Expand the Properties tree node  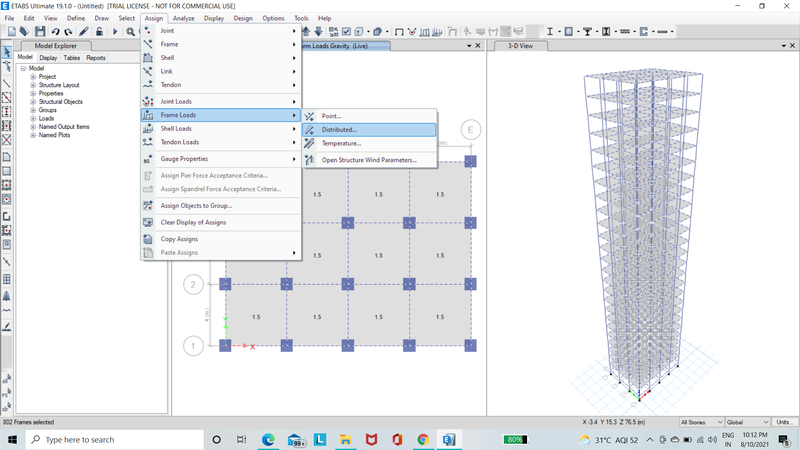click(33, 93)
